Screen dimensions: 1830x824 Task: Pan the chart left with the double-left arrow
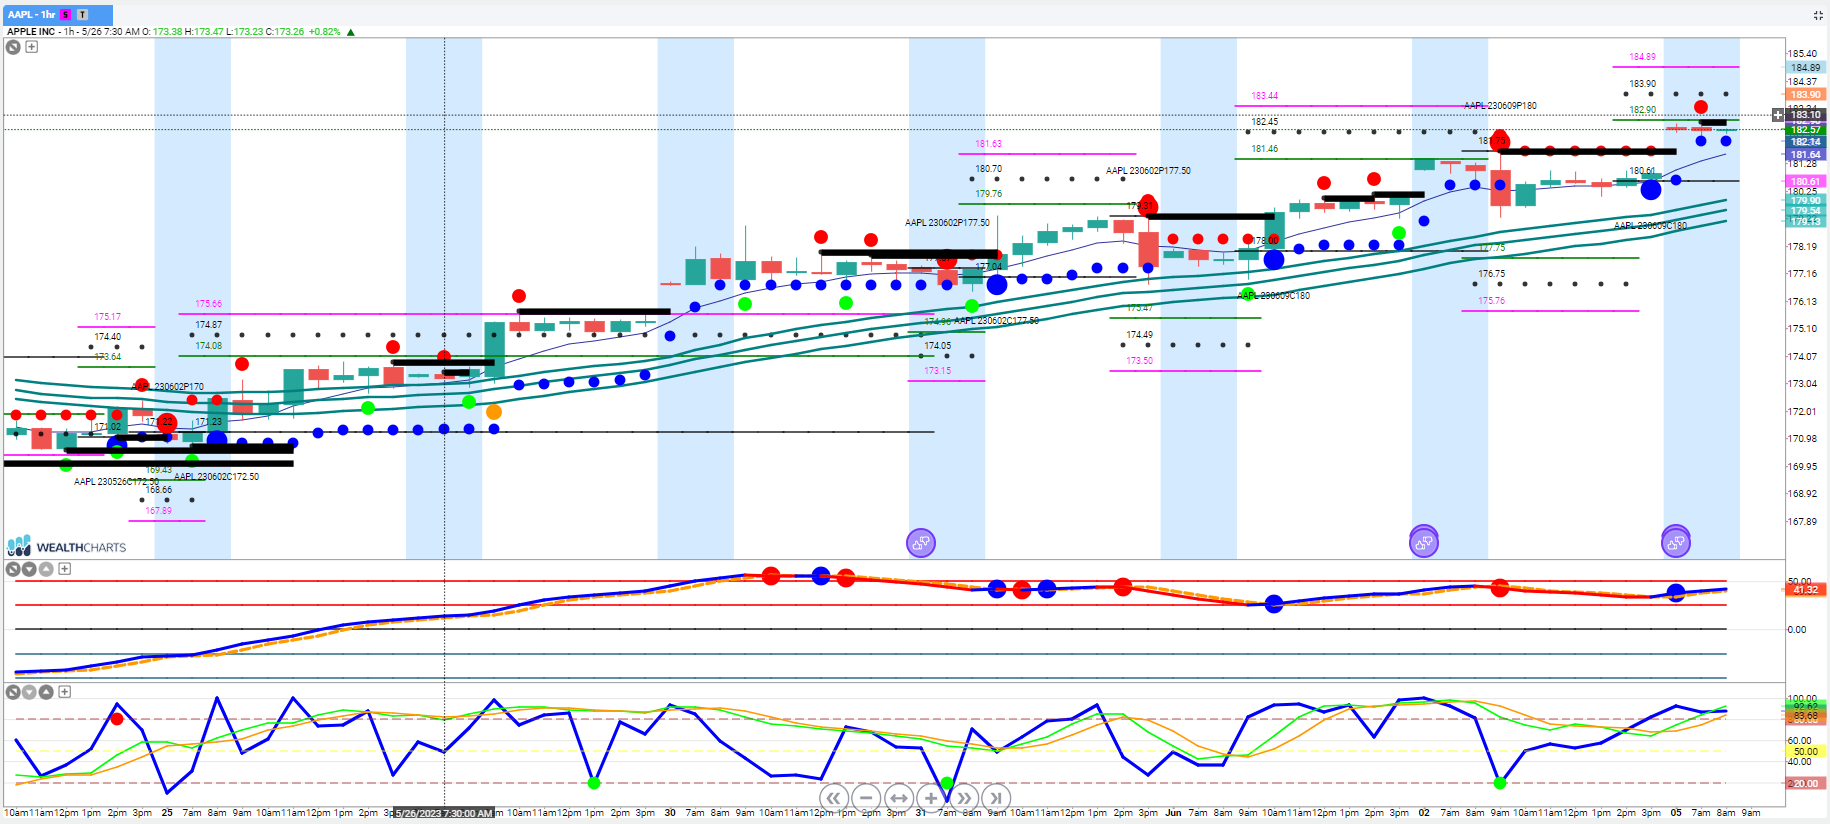(x=833, y=798)
